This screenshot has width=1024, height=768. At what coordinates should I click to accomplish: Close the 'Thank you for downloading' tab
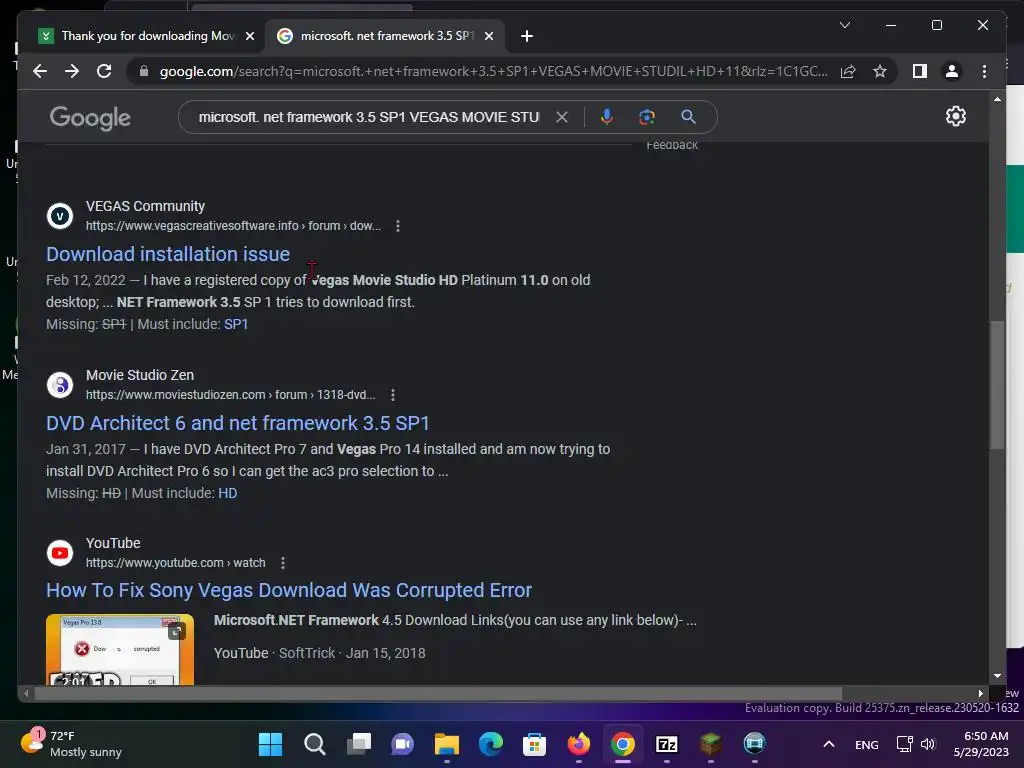(x=249, y=36)
